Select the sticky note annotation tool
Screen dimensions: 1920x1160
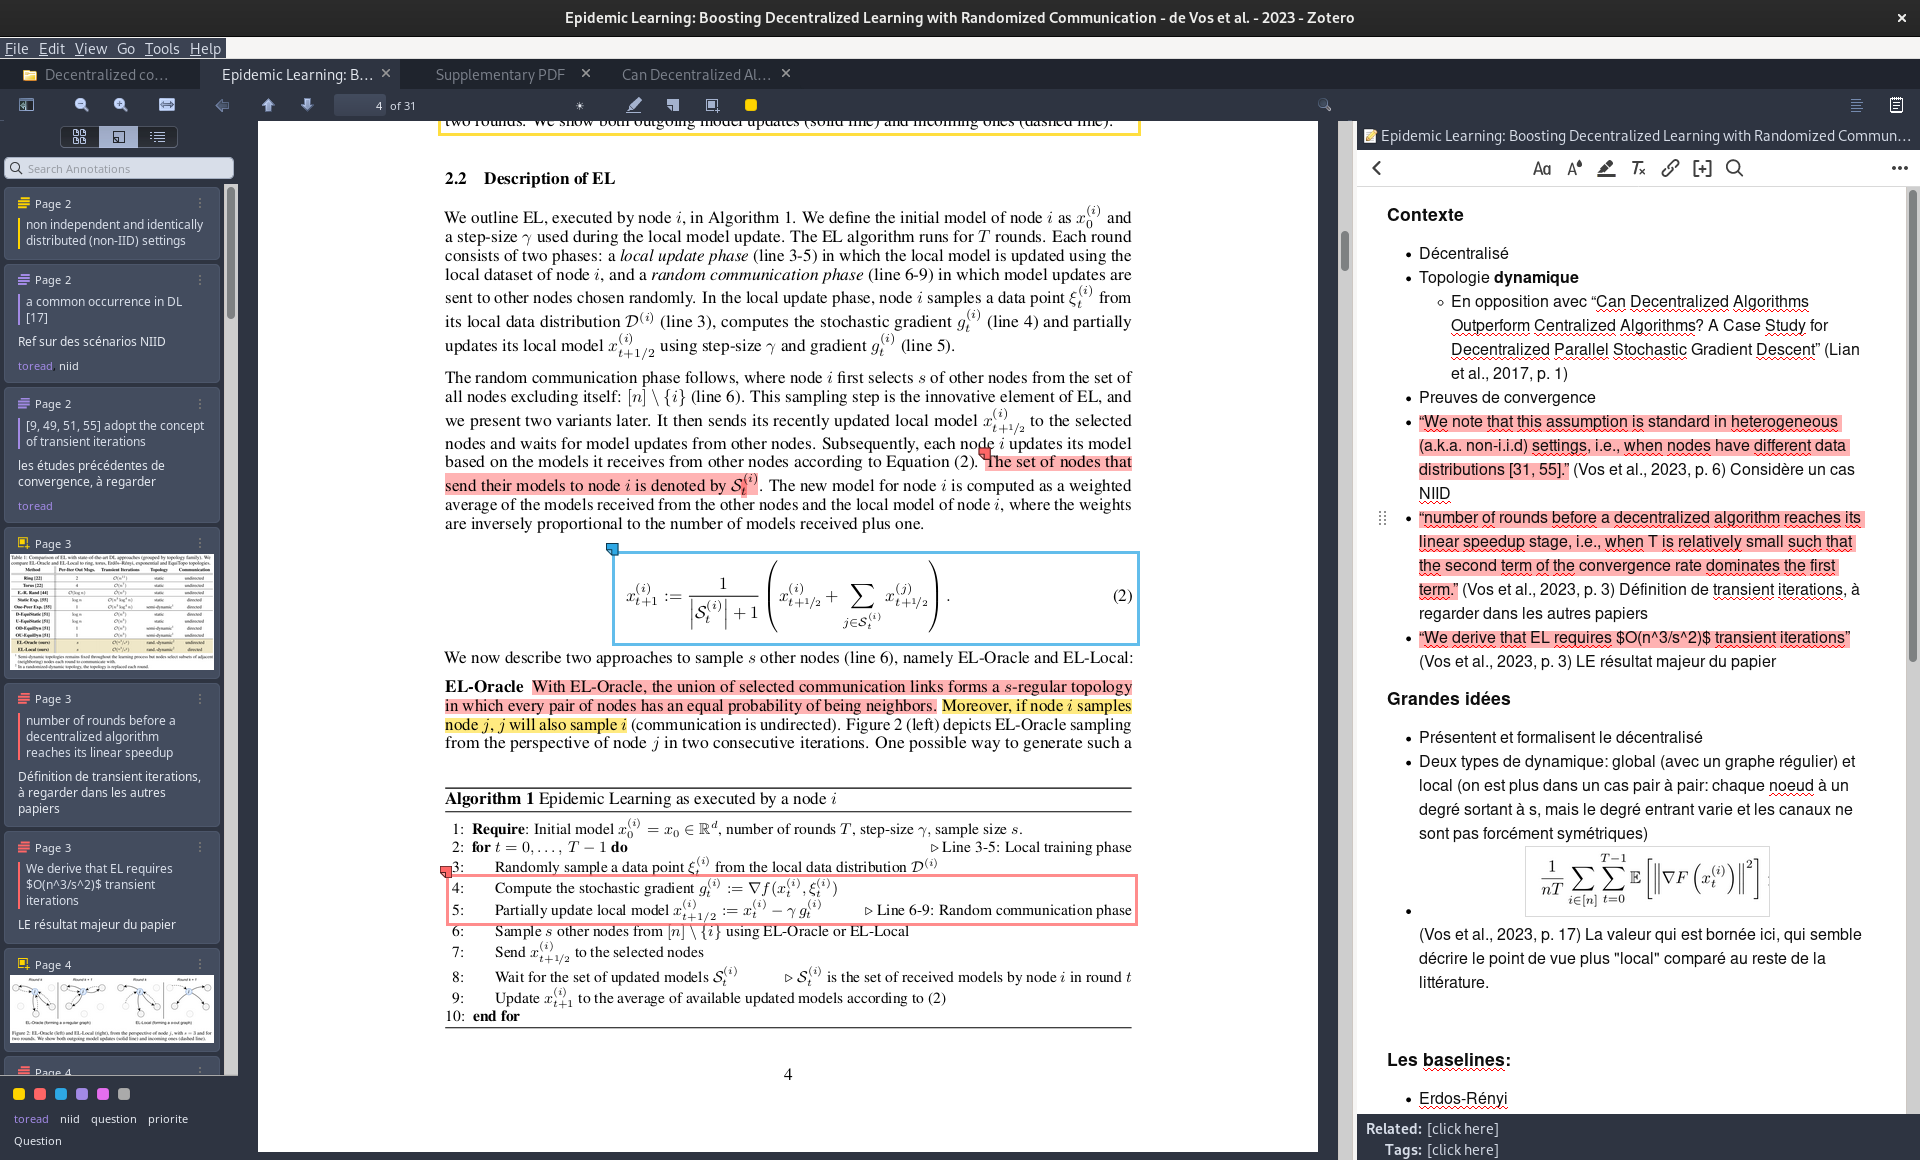tap(673, 105)
